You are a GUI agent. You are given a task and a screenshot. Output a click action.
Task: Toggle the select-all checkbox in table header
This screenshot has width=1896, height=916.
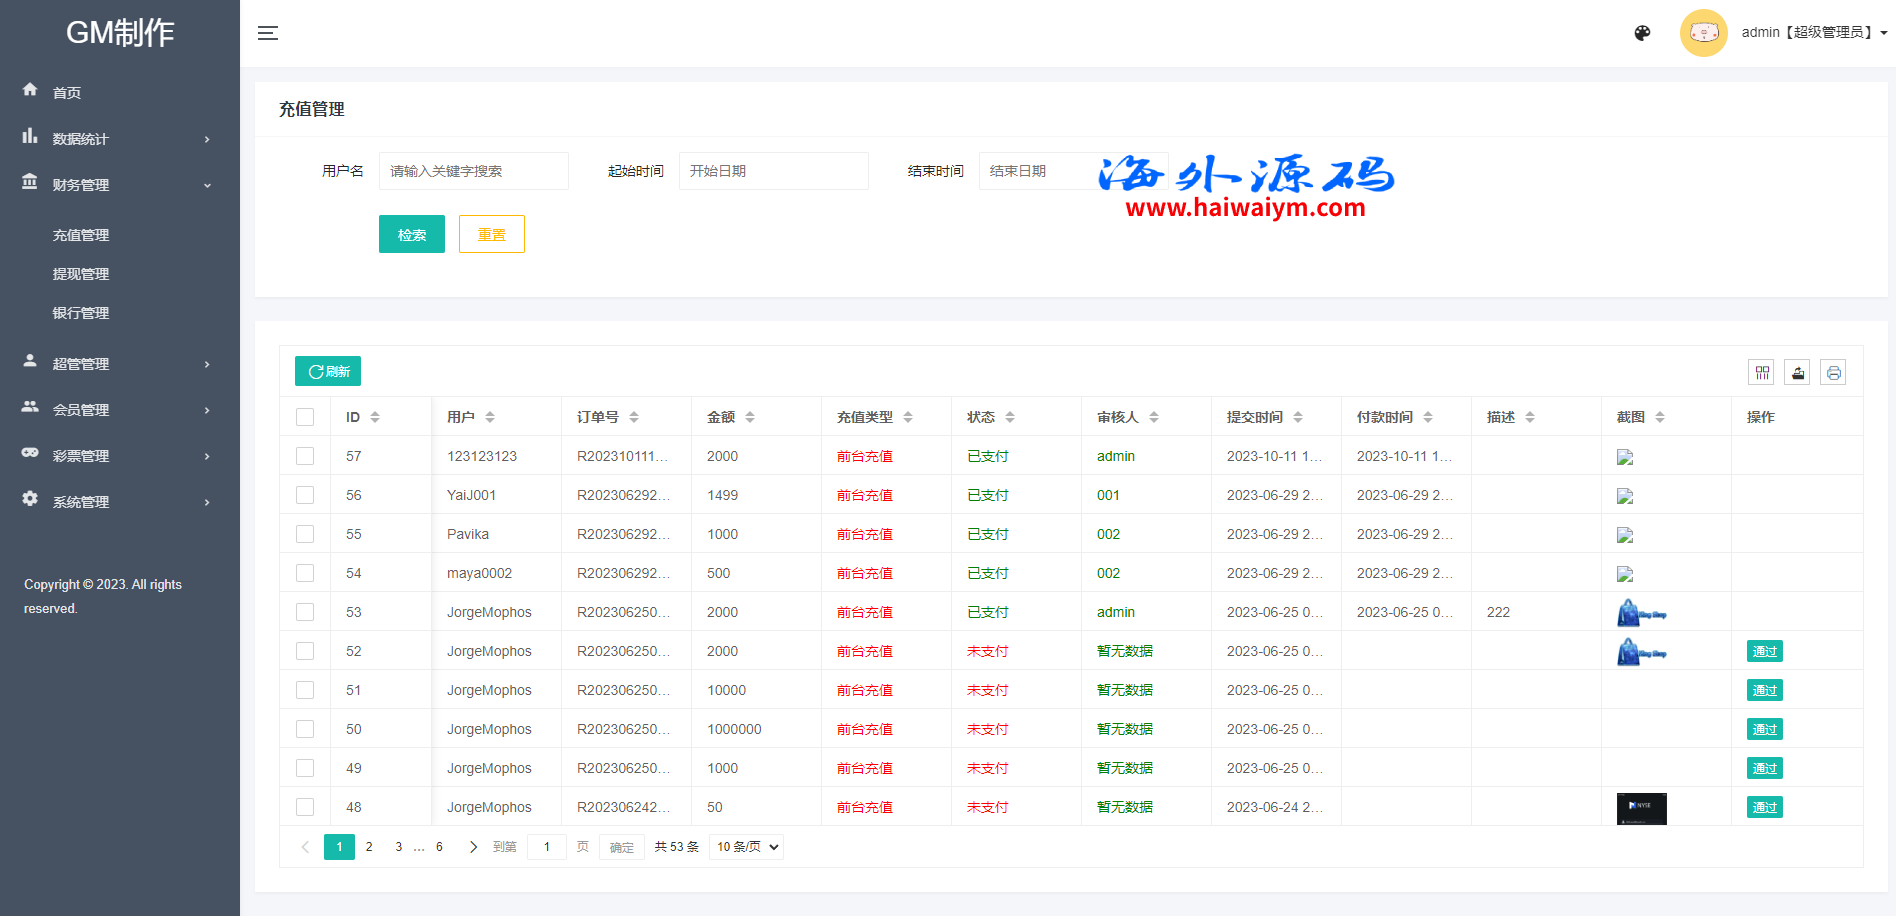tap(305, 417)
